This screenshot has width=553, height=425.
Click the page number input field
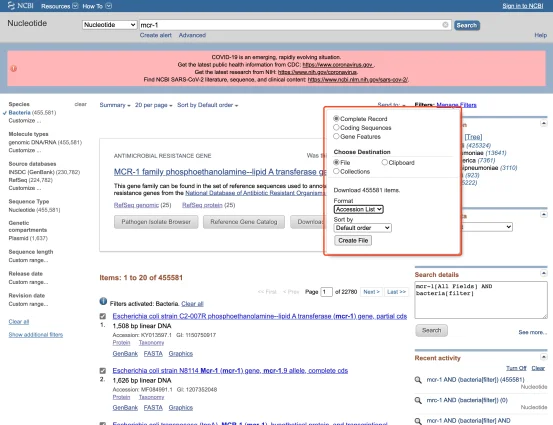click(x=326, y=292)
